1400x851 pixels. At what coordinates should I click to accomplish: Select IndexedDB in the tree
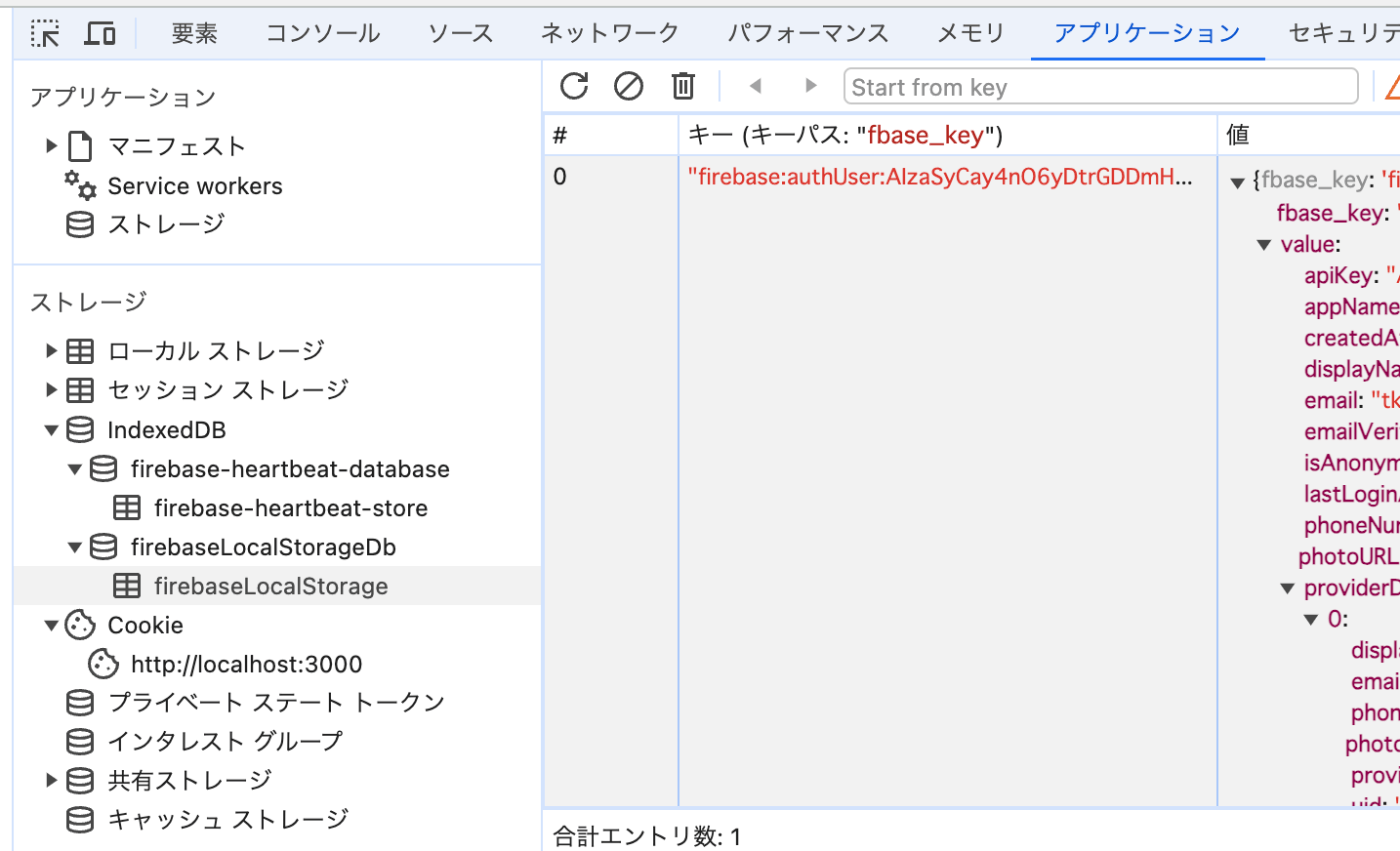click(167, 430)
